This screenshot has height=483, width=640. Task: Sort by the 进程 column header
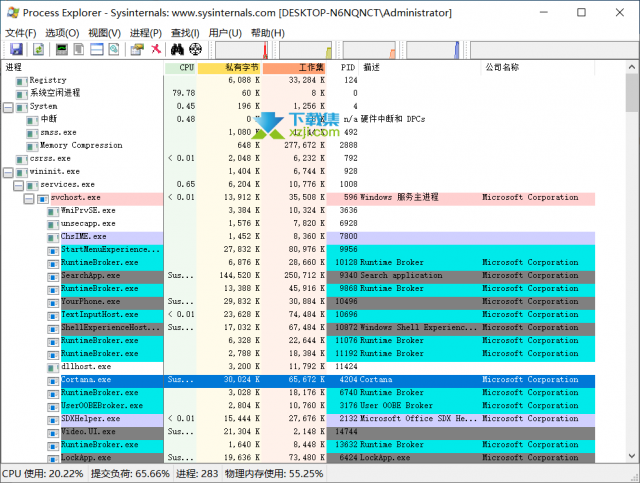point(83,67)
